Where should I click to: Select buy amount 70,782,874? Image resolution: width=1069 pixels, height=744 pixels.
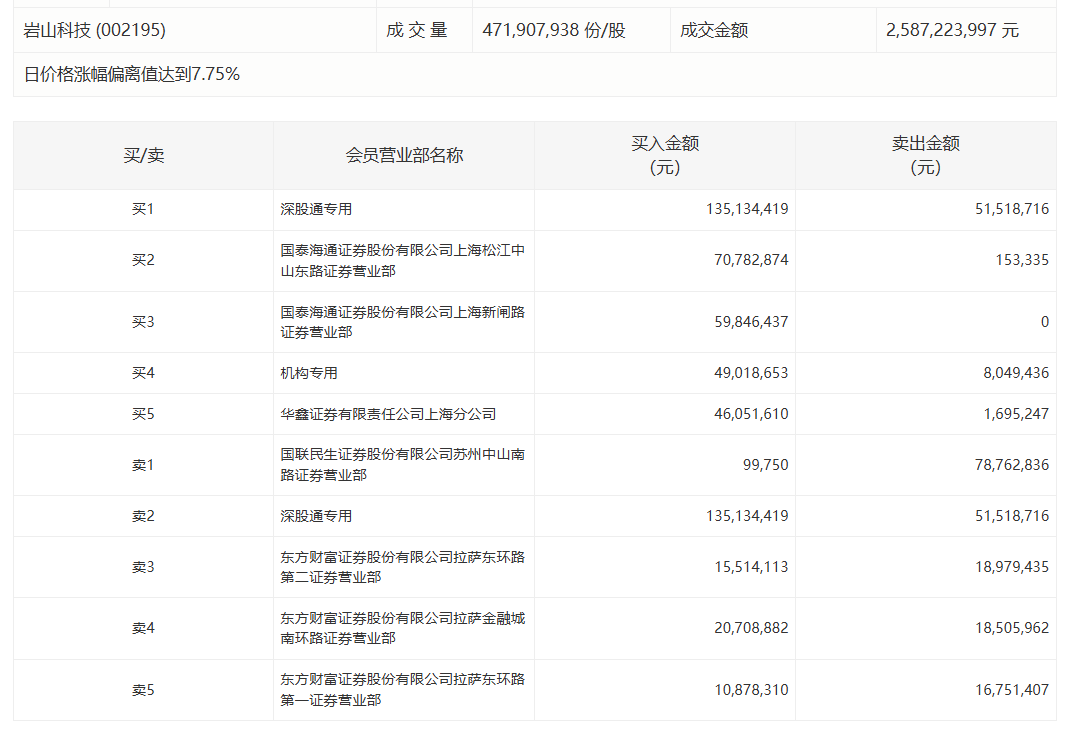click(751, 261)
